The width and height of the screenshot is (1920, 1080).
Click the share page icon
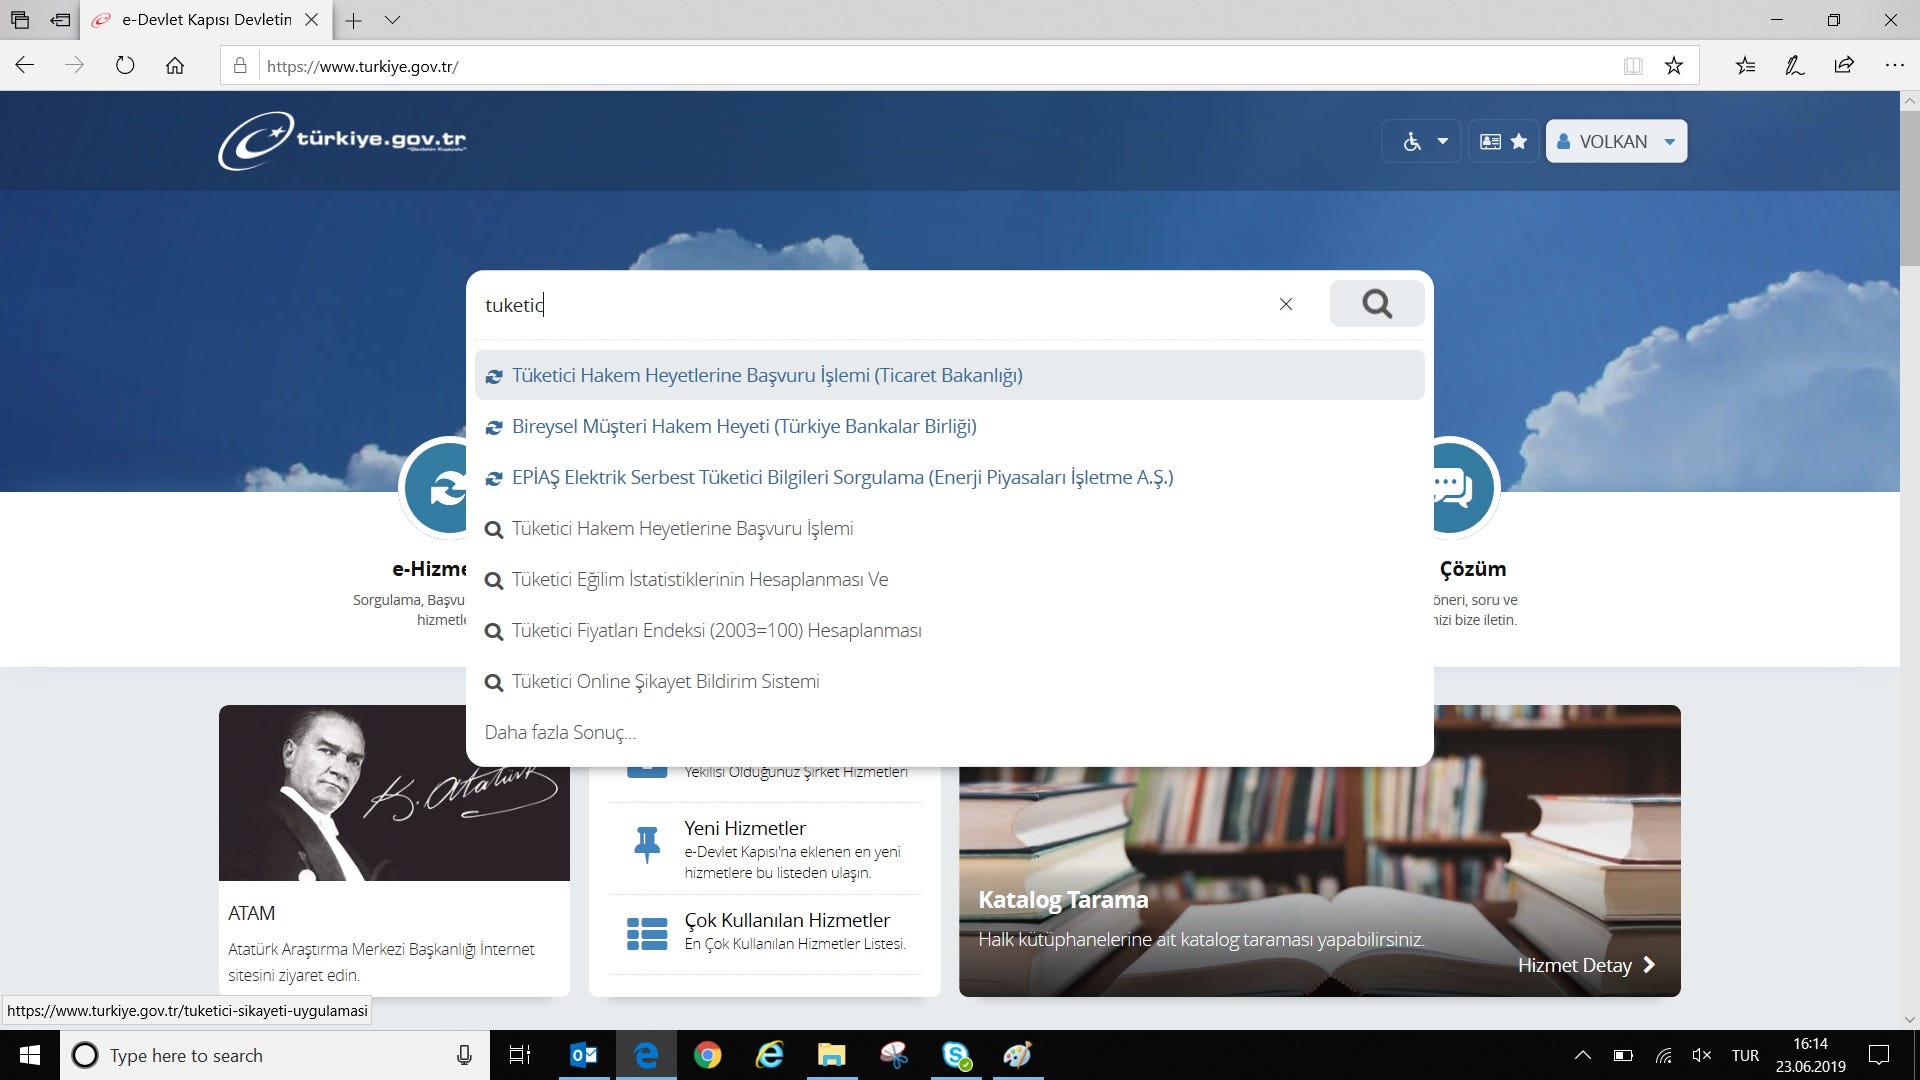[1844, 66]
